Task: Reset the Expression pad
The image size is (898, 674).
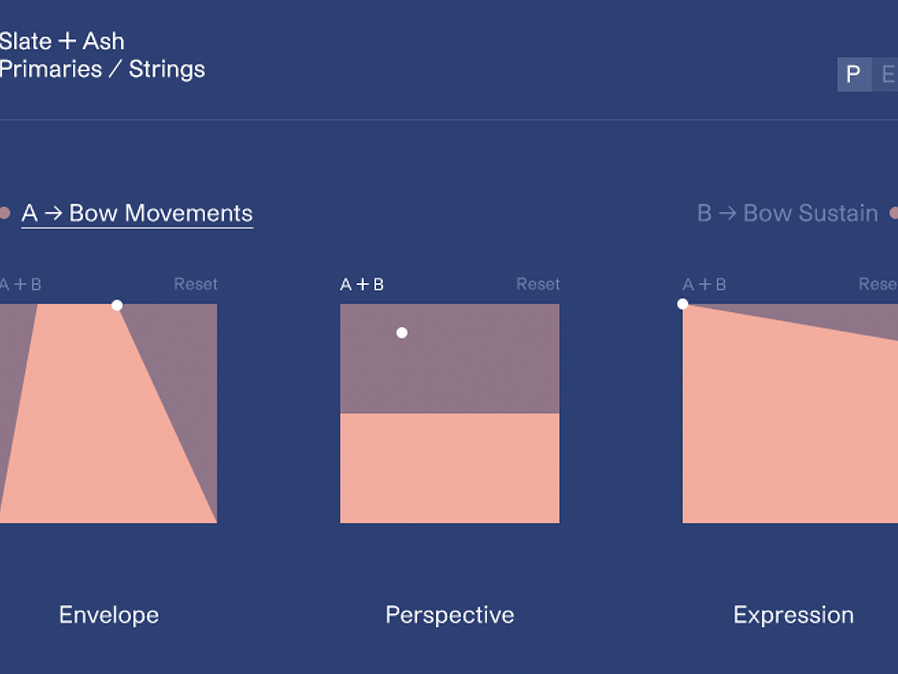Action: (x=878, y=284)
